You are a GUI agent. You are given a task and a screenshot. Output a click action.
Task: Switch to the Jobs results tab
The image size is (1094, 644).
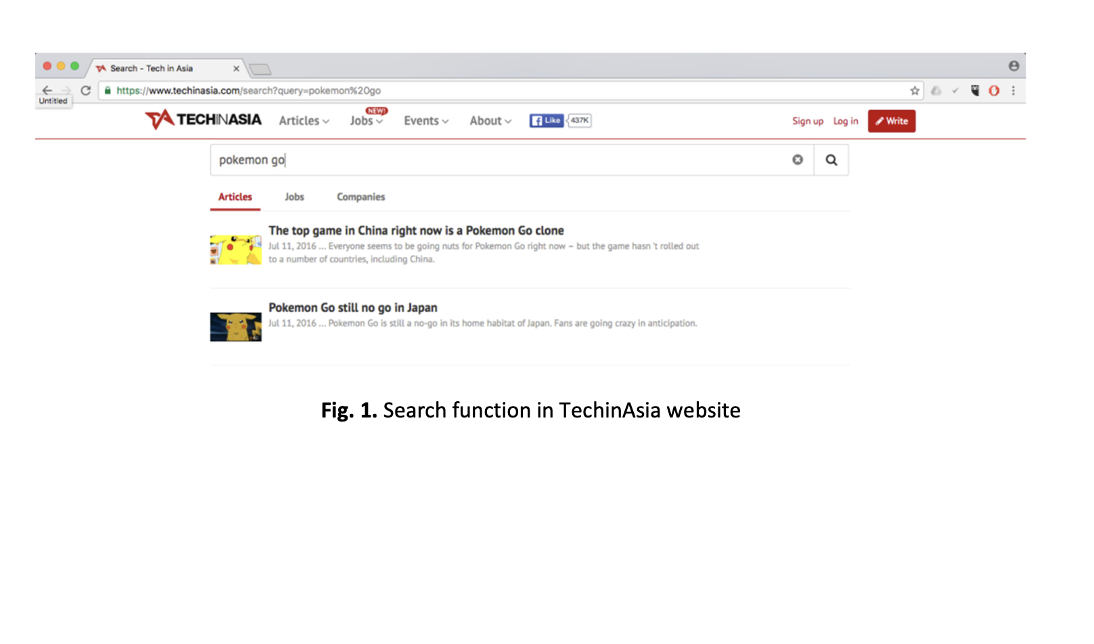[294, 197]
